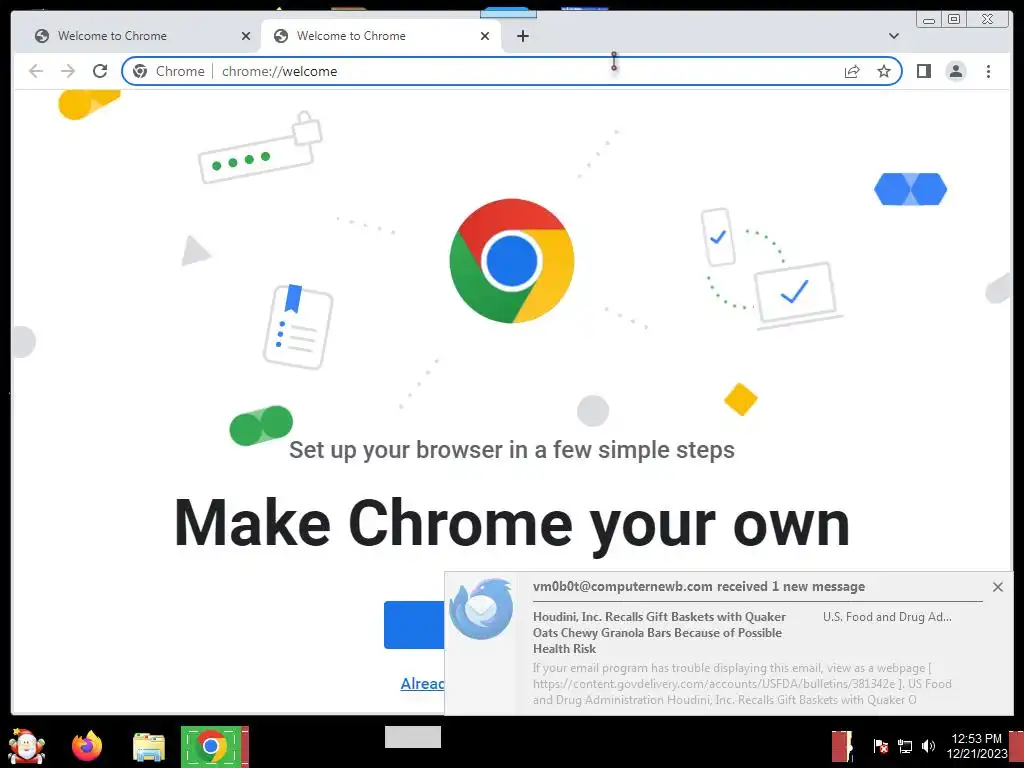1024x768 pixels.
Task: Focus the chrome://welcome address bar
Action: pyautogui.click(x=511, y=71)
